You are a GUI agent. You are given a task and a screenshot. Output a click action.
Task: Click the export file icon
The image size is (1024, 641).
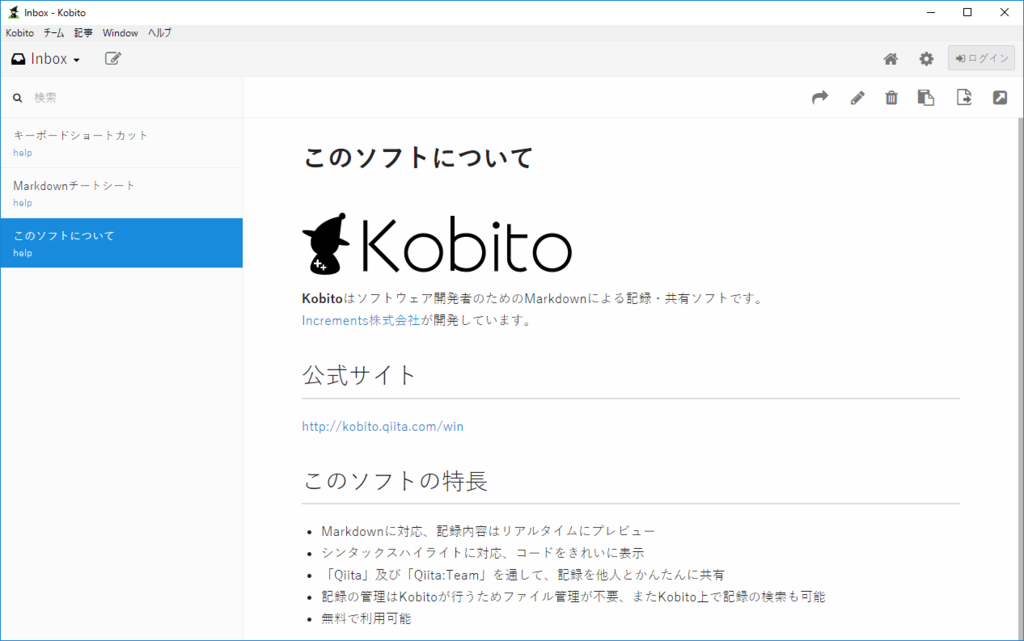pos(964,97)
